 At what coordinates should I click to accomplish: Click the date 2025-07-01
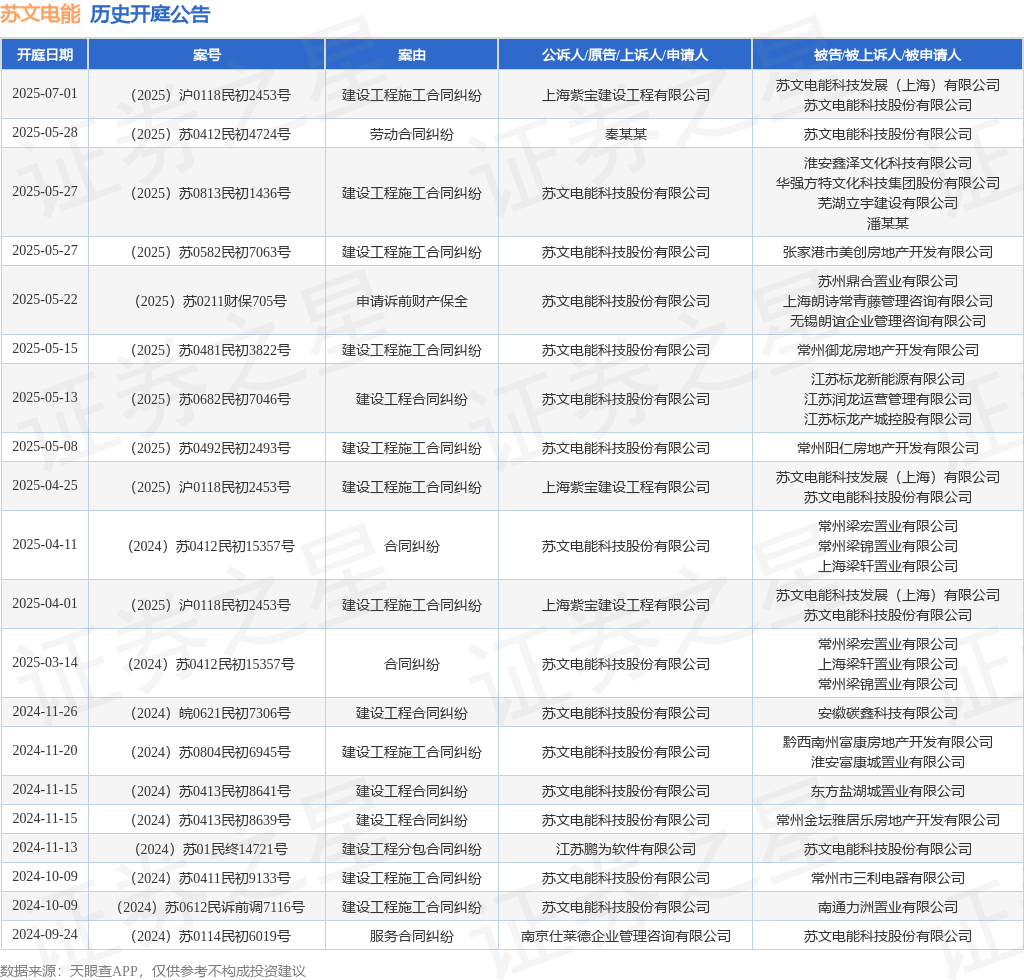point(44,93)
